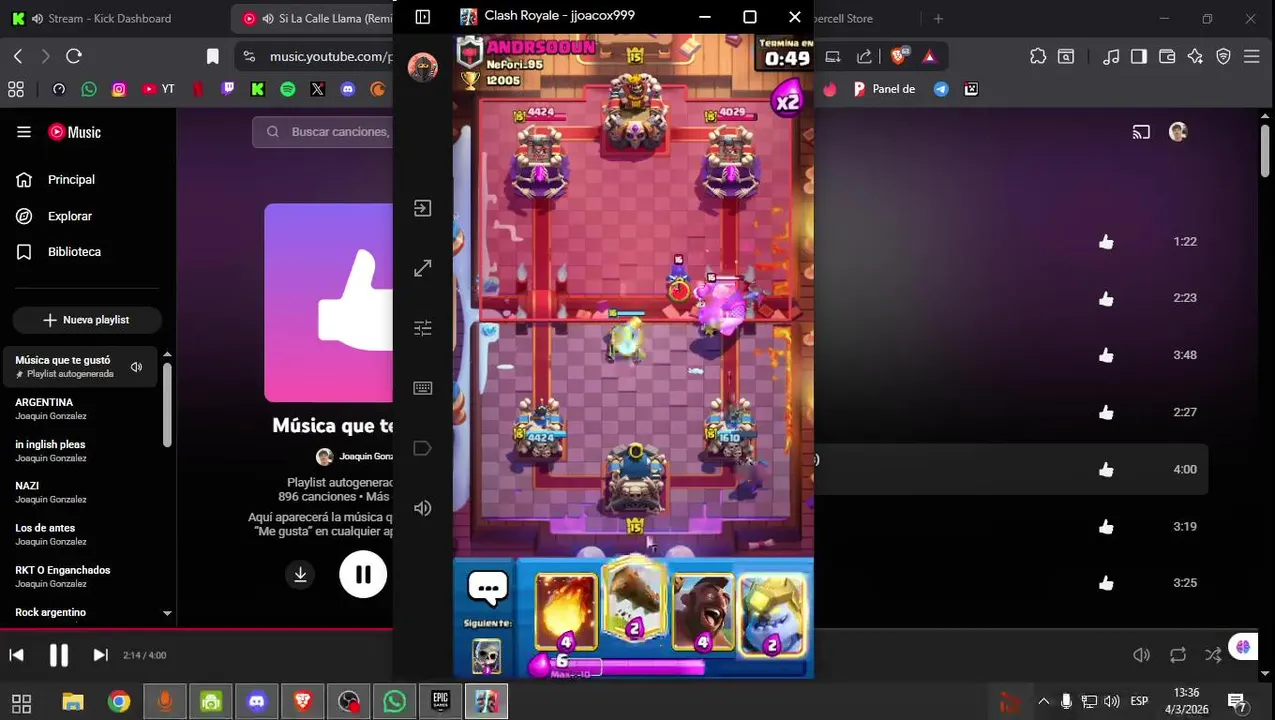Image resolution: width=1275 pixels, height=720 pixels.
Task: Toggle shuffle in player bar
Action: pyautogui.click(x=1213, y=655)
